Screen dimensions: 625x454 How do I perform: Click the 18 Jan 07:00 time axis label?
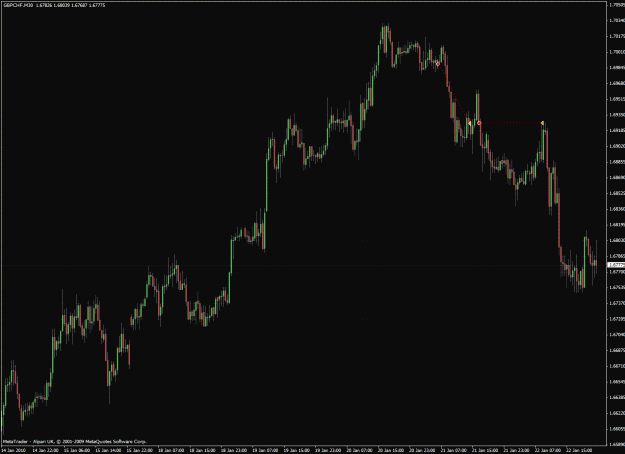171,450
